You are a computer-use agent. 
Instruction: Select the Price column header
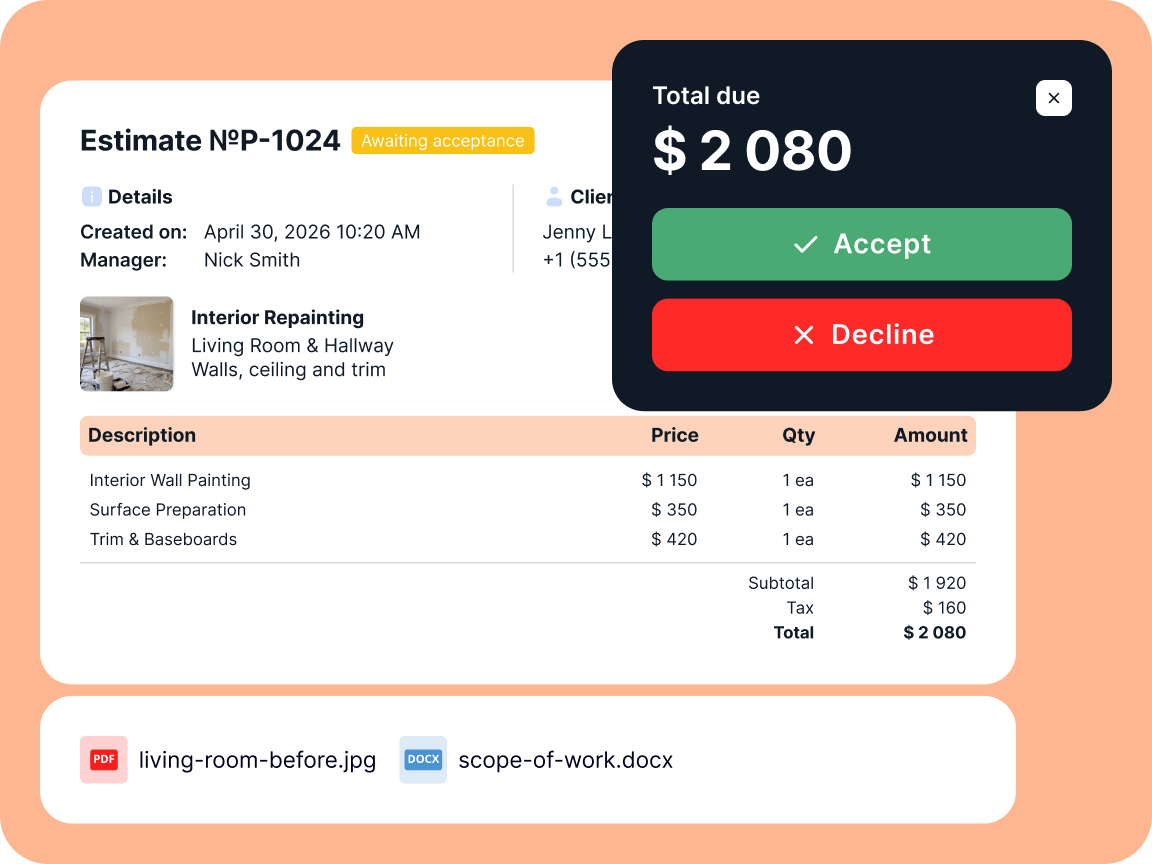(674, 435)
